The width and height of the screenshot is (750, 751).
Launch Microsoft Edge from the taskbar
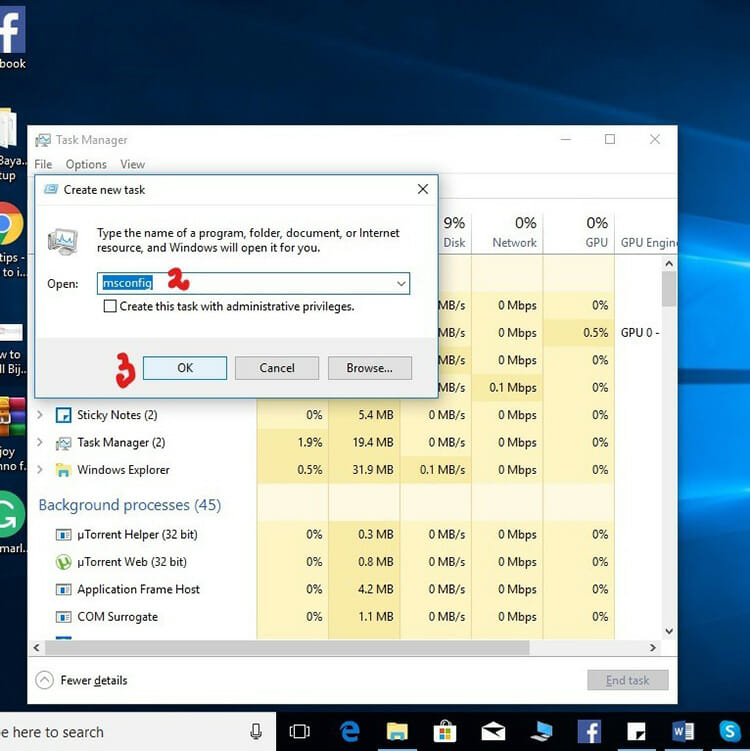coord(350,731)
